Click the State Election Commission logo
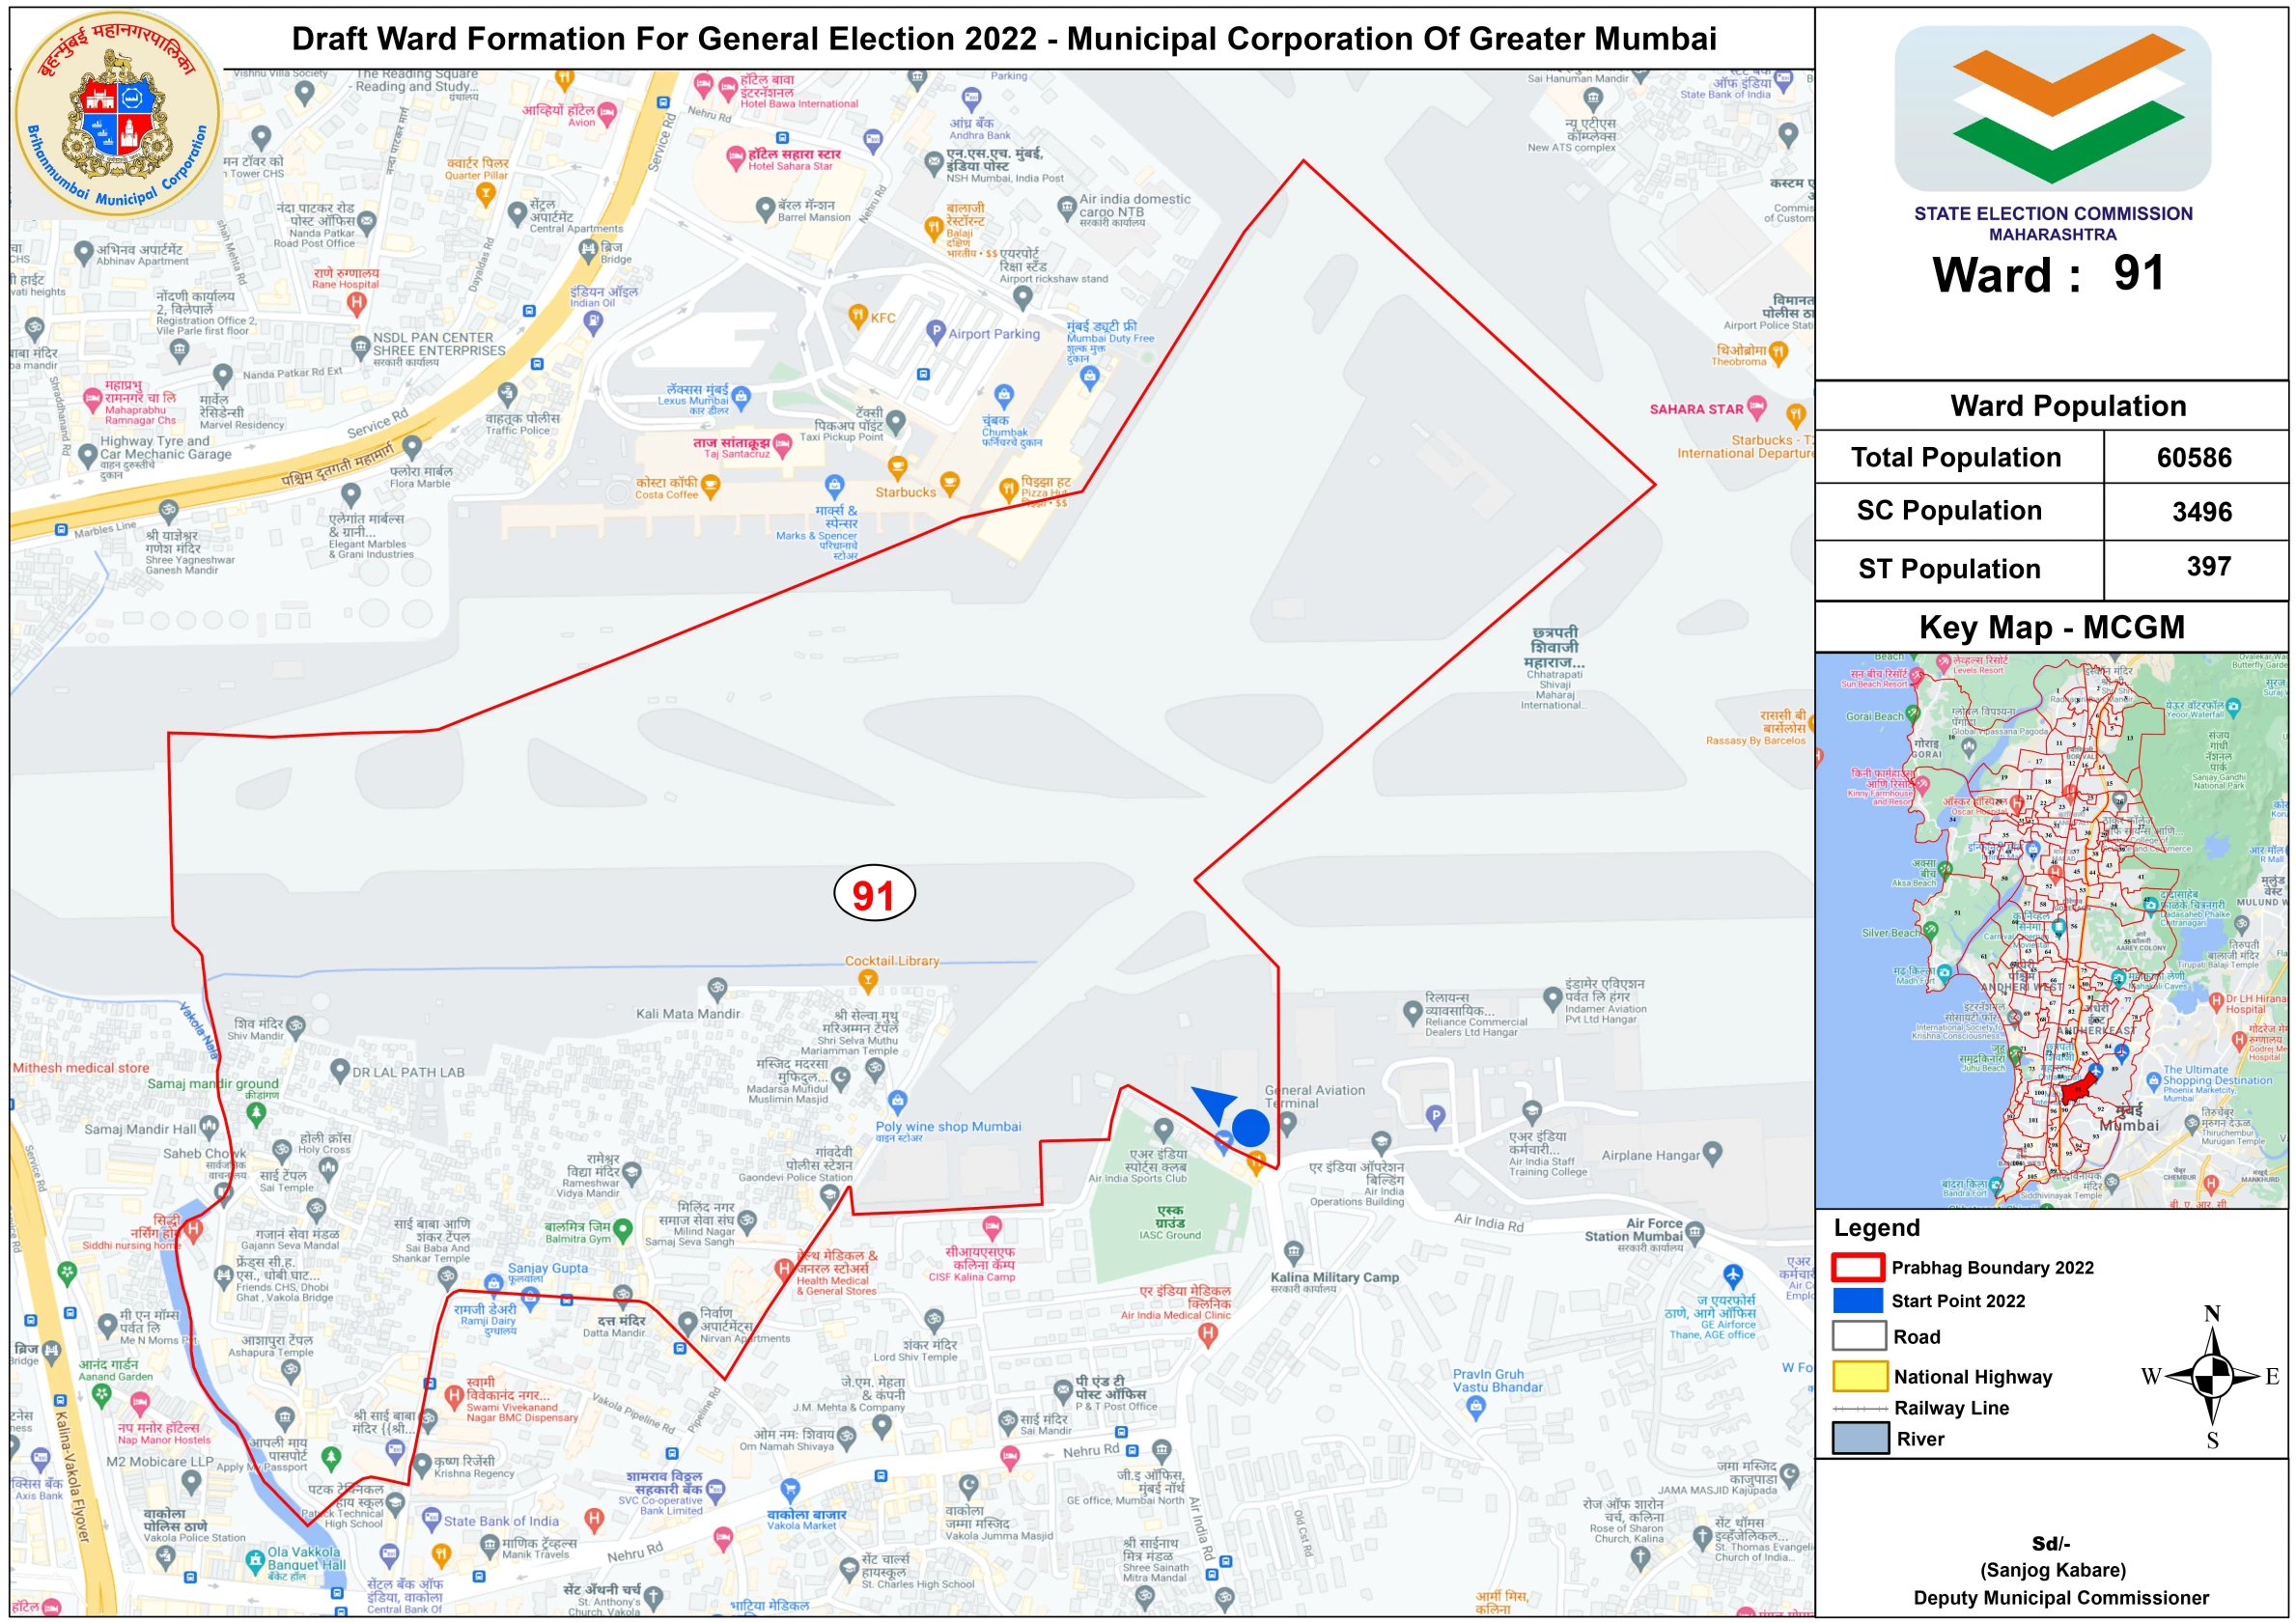This screenshot has width=2296, height=1623. [x=2052, y=108]
